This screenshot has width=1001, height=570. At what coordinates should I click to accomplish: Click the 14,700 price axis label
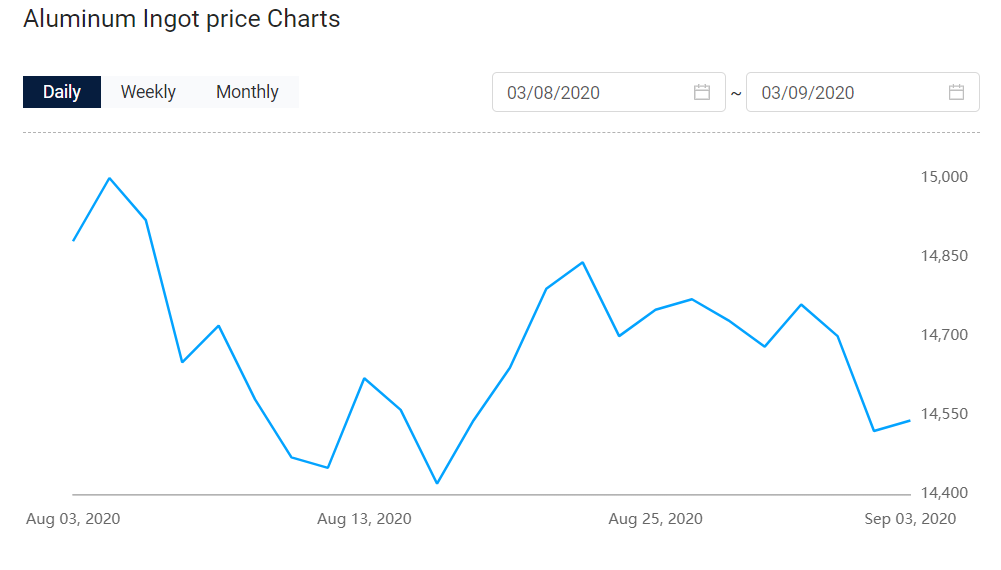tap(944, 335)
